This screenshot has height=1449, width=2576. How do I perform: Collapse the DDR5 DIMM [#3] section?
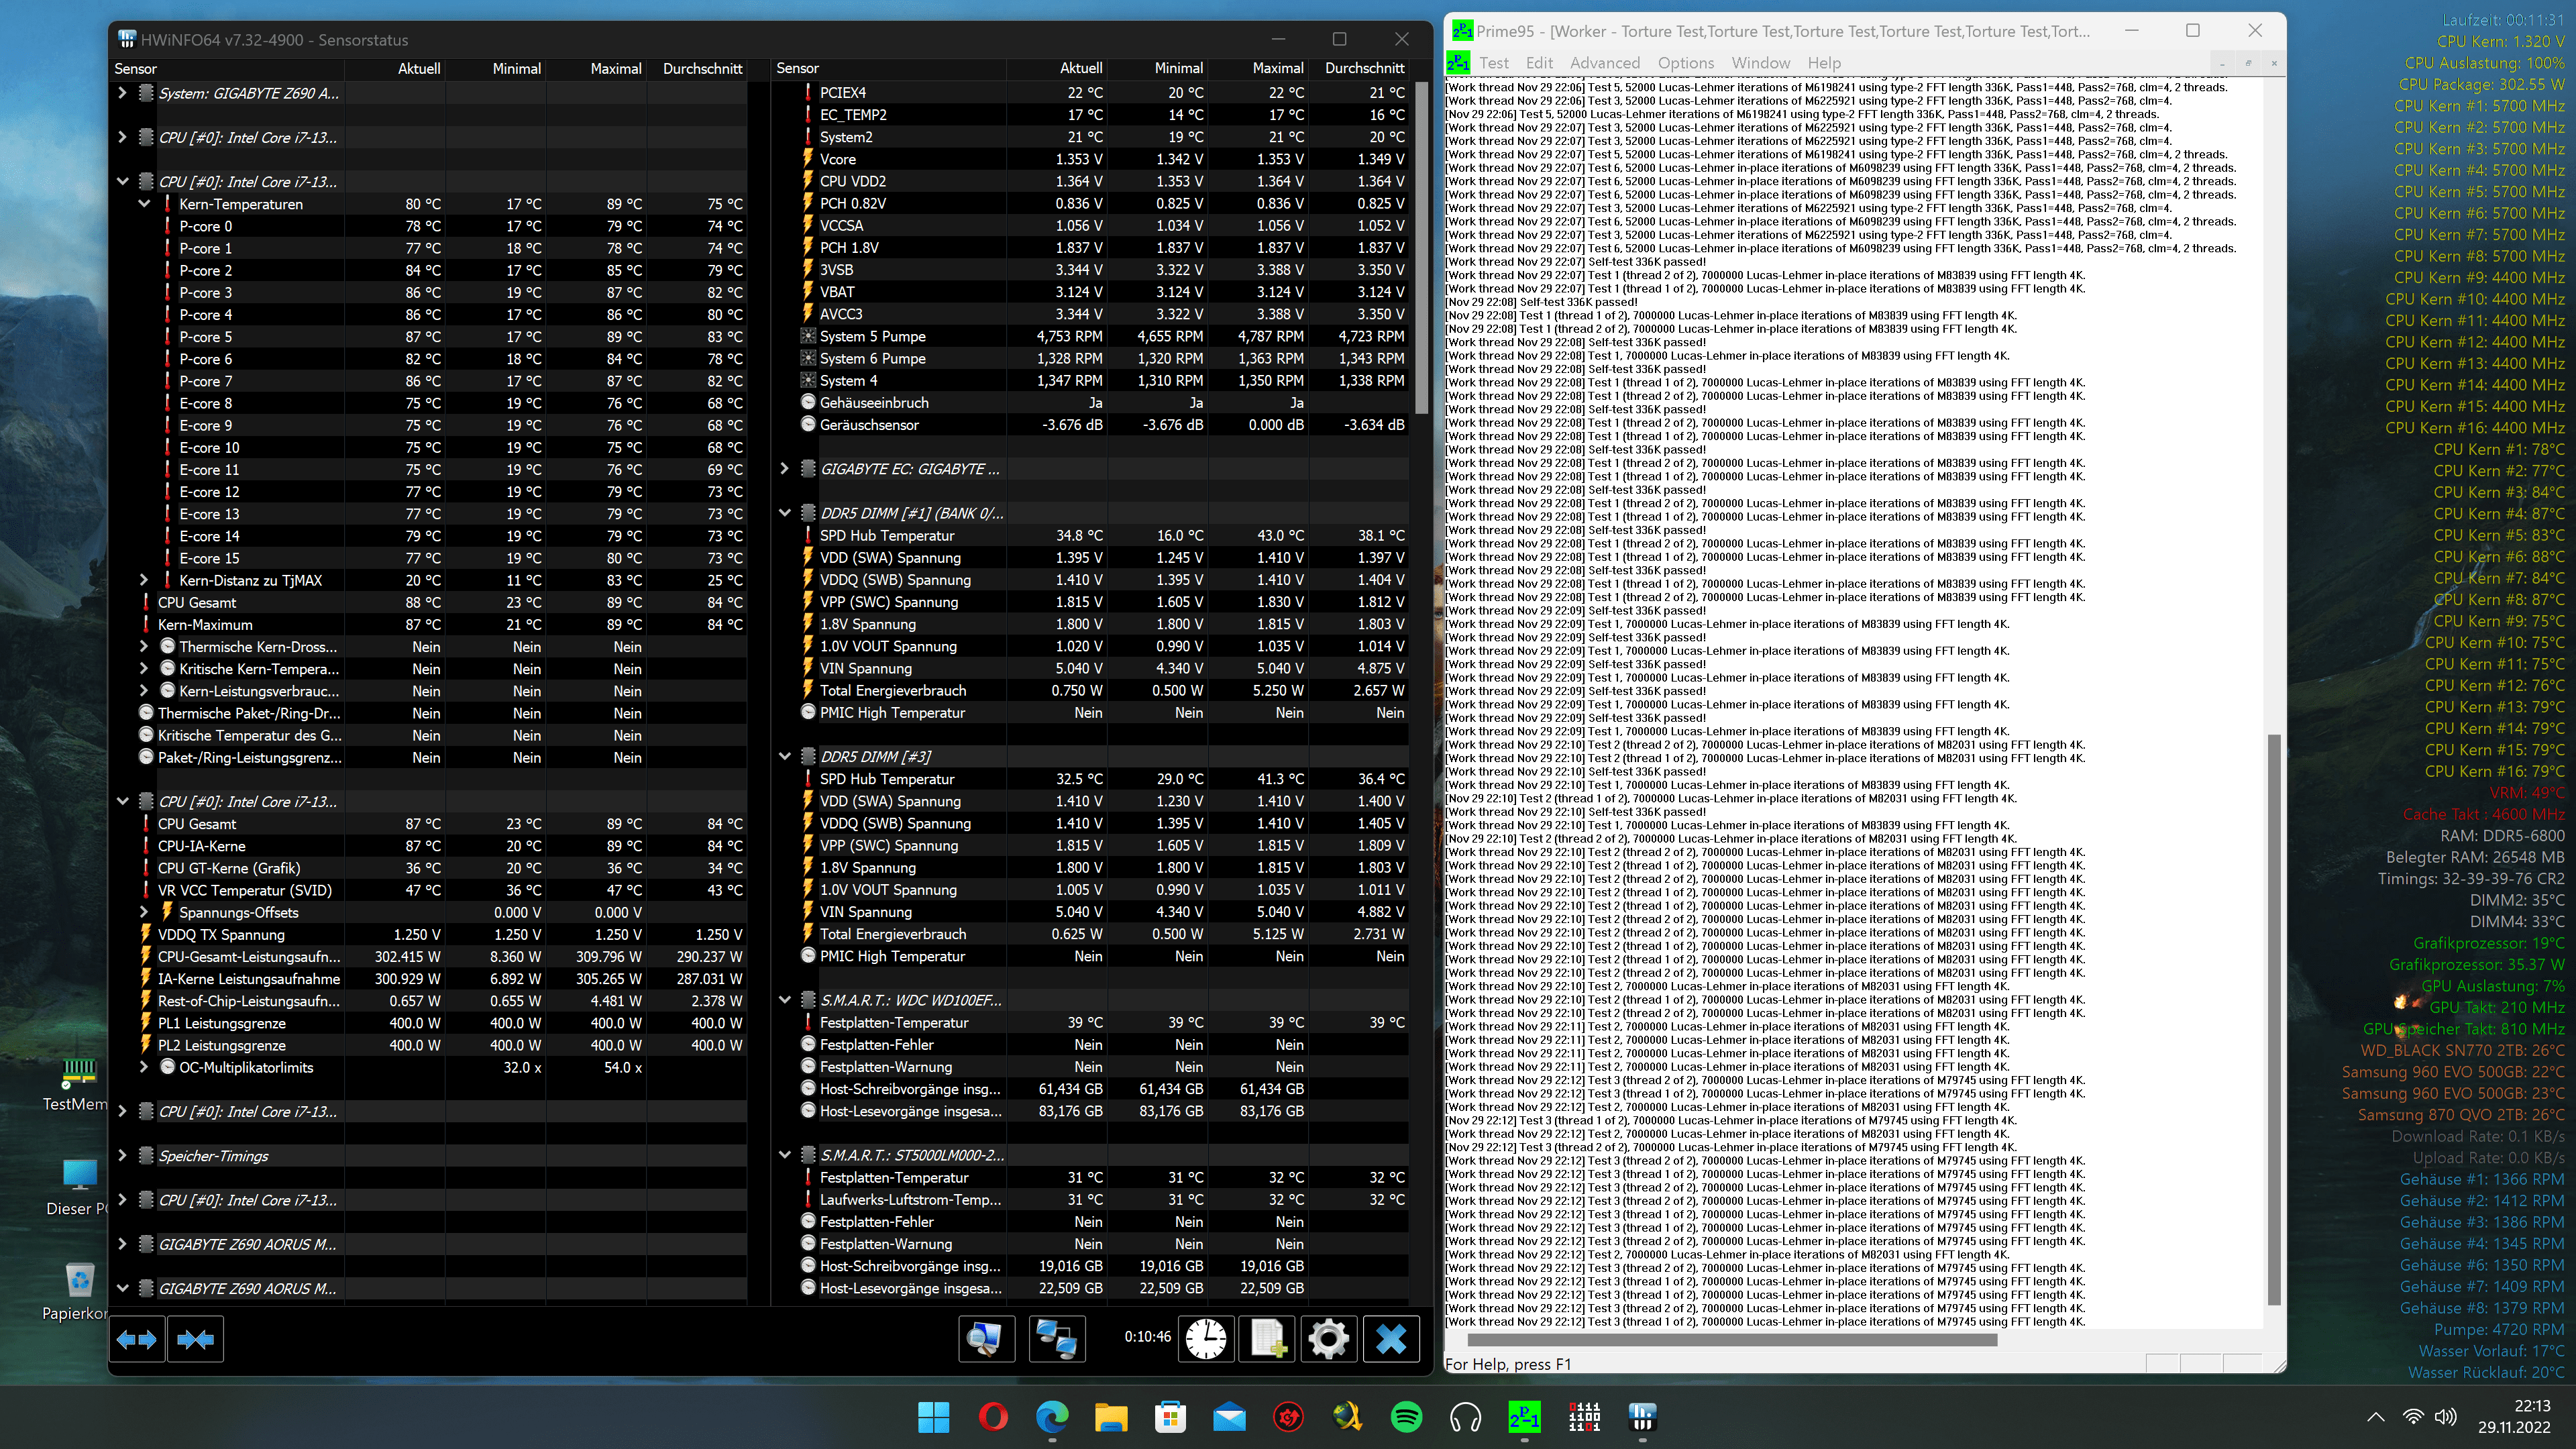pos(785,757)
